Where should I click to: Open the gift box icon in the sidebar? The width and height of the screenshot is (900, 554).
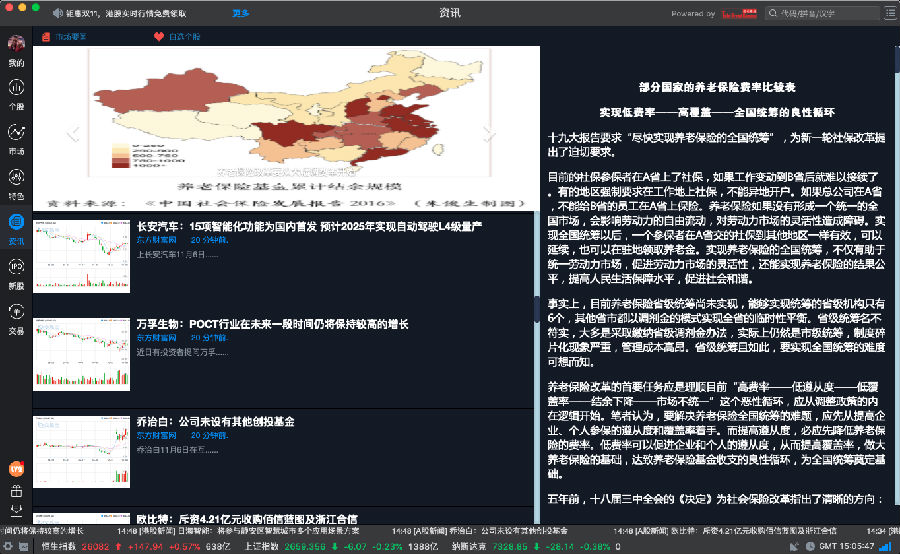click(x=16, y=491)
